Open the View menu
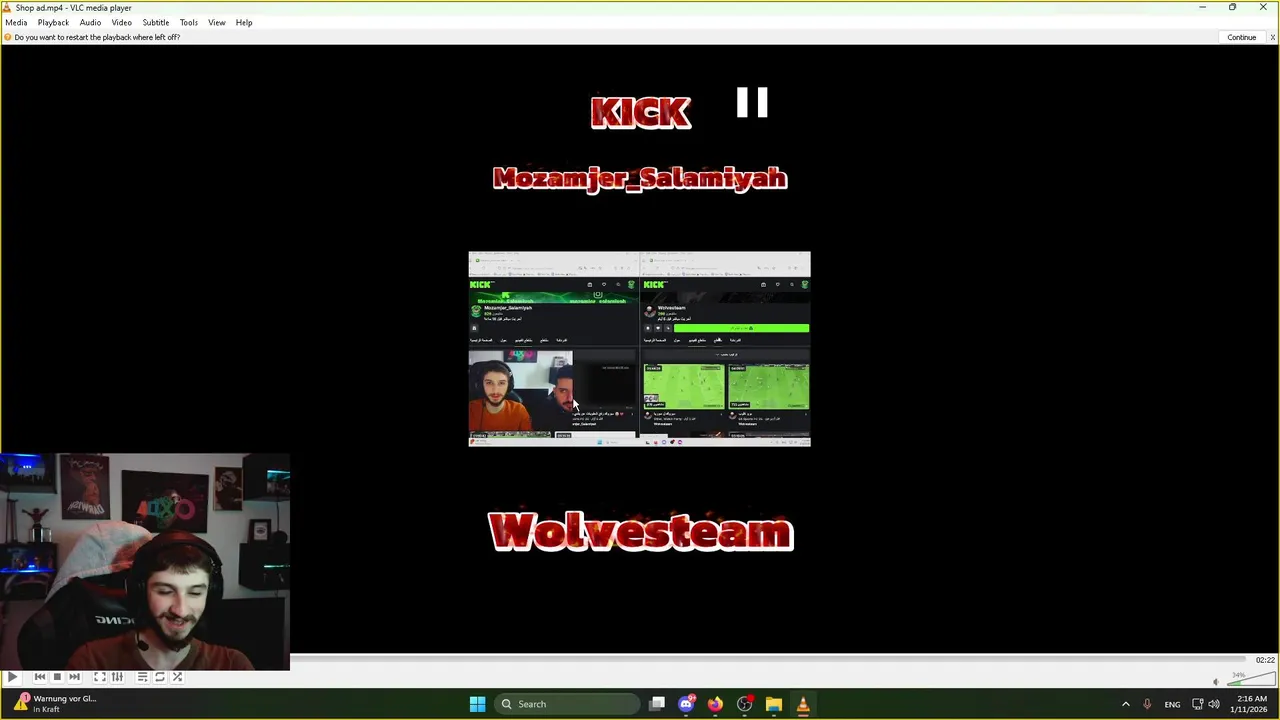 [x=216, y=22]
